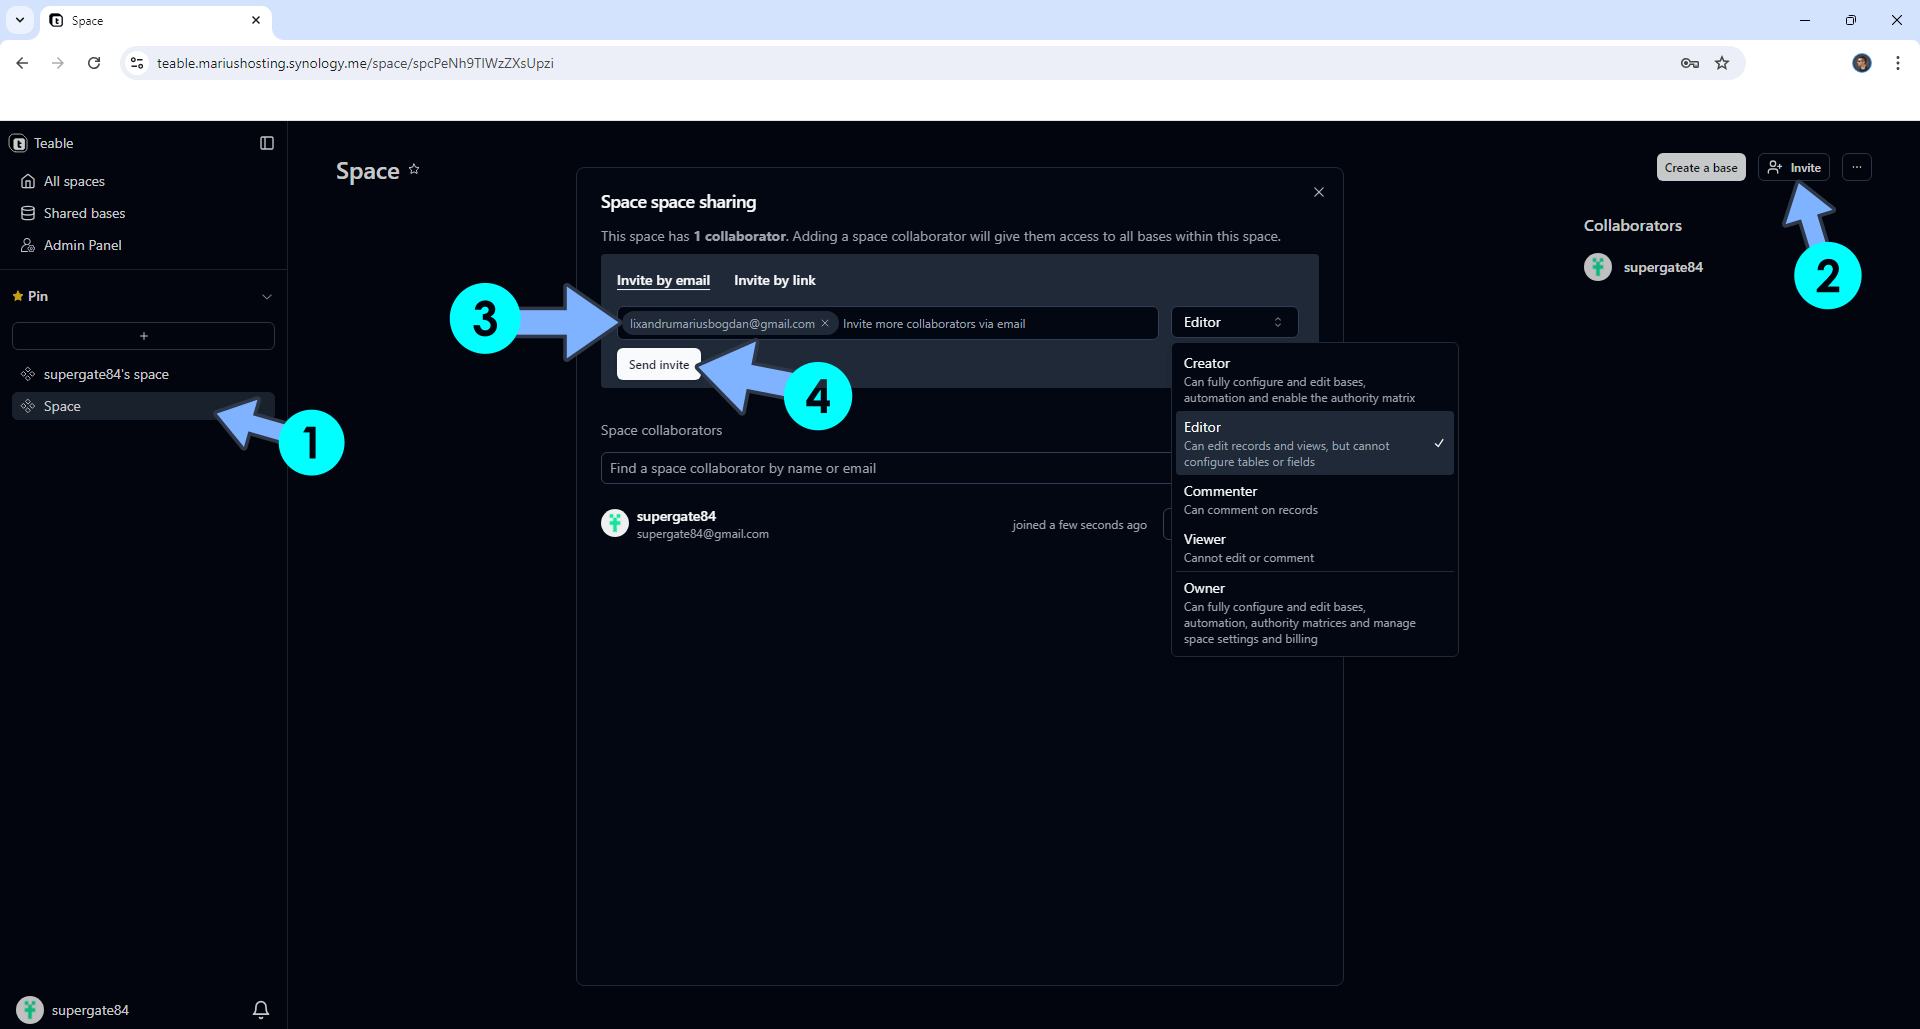Open All spaces home icon
Viewport: 1920px width, 1029px height.
(28, 181)
